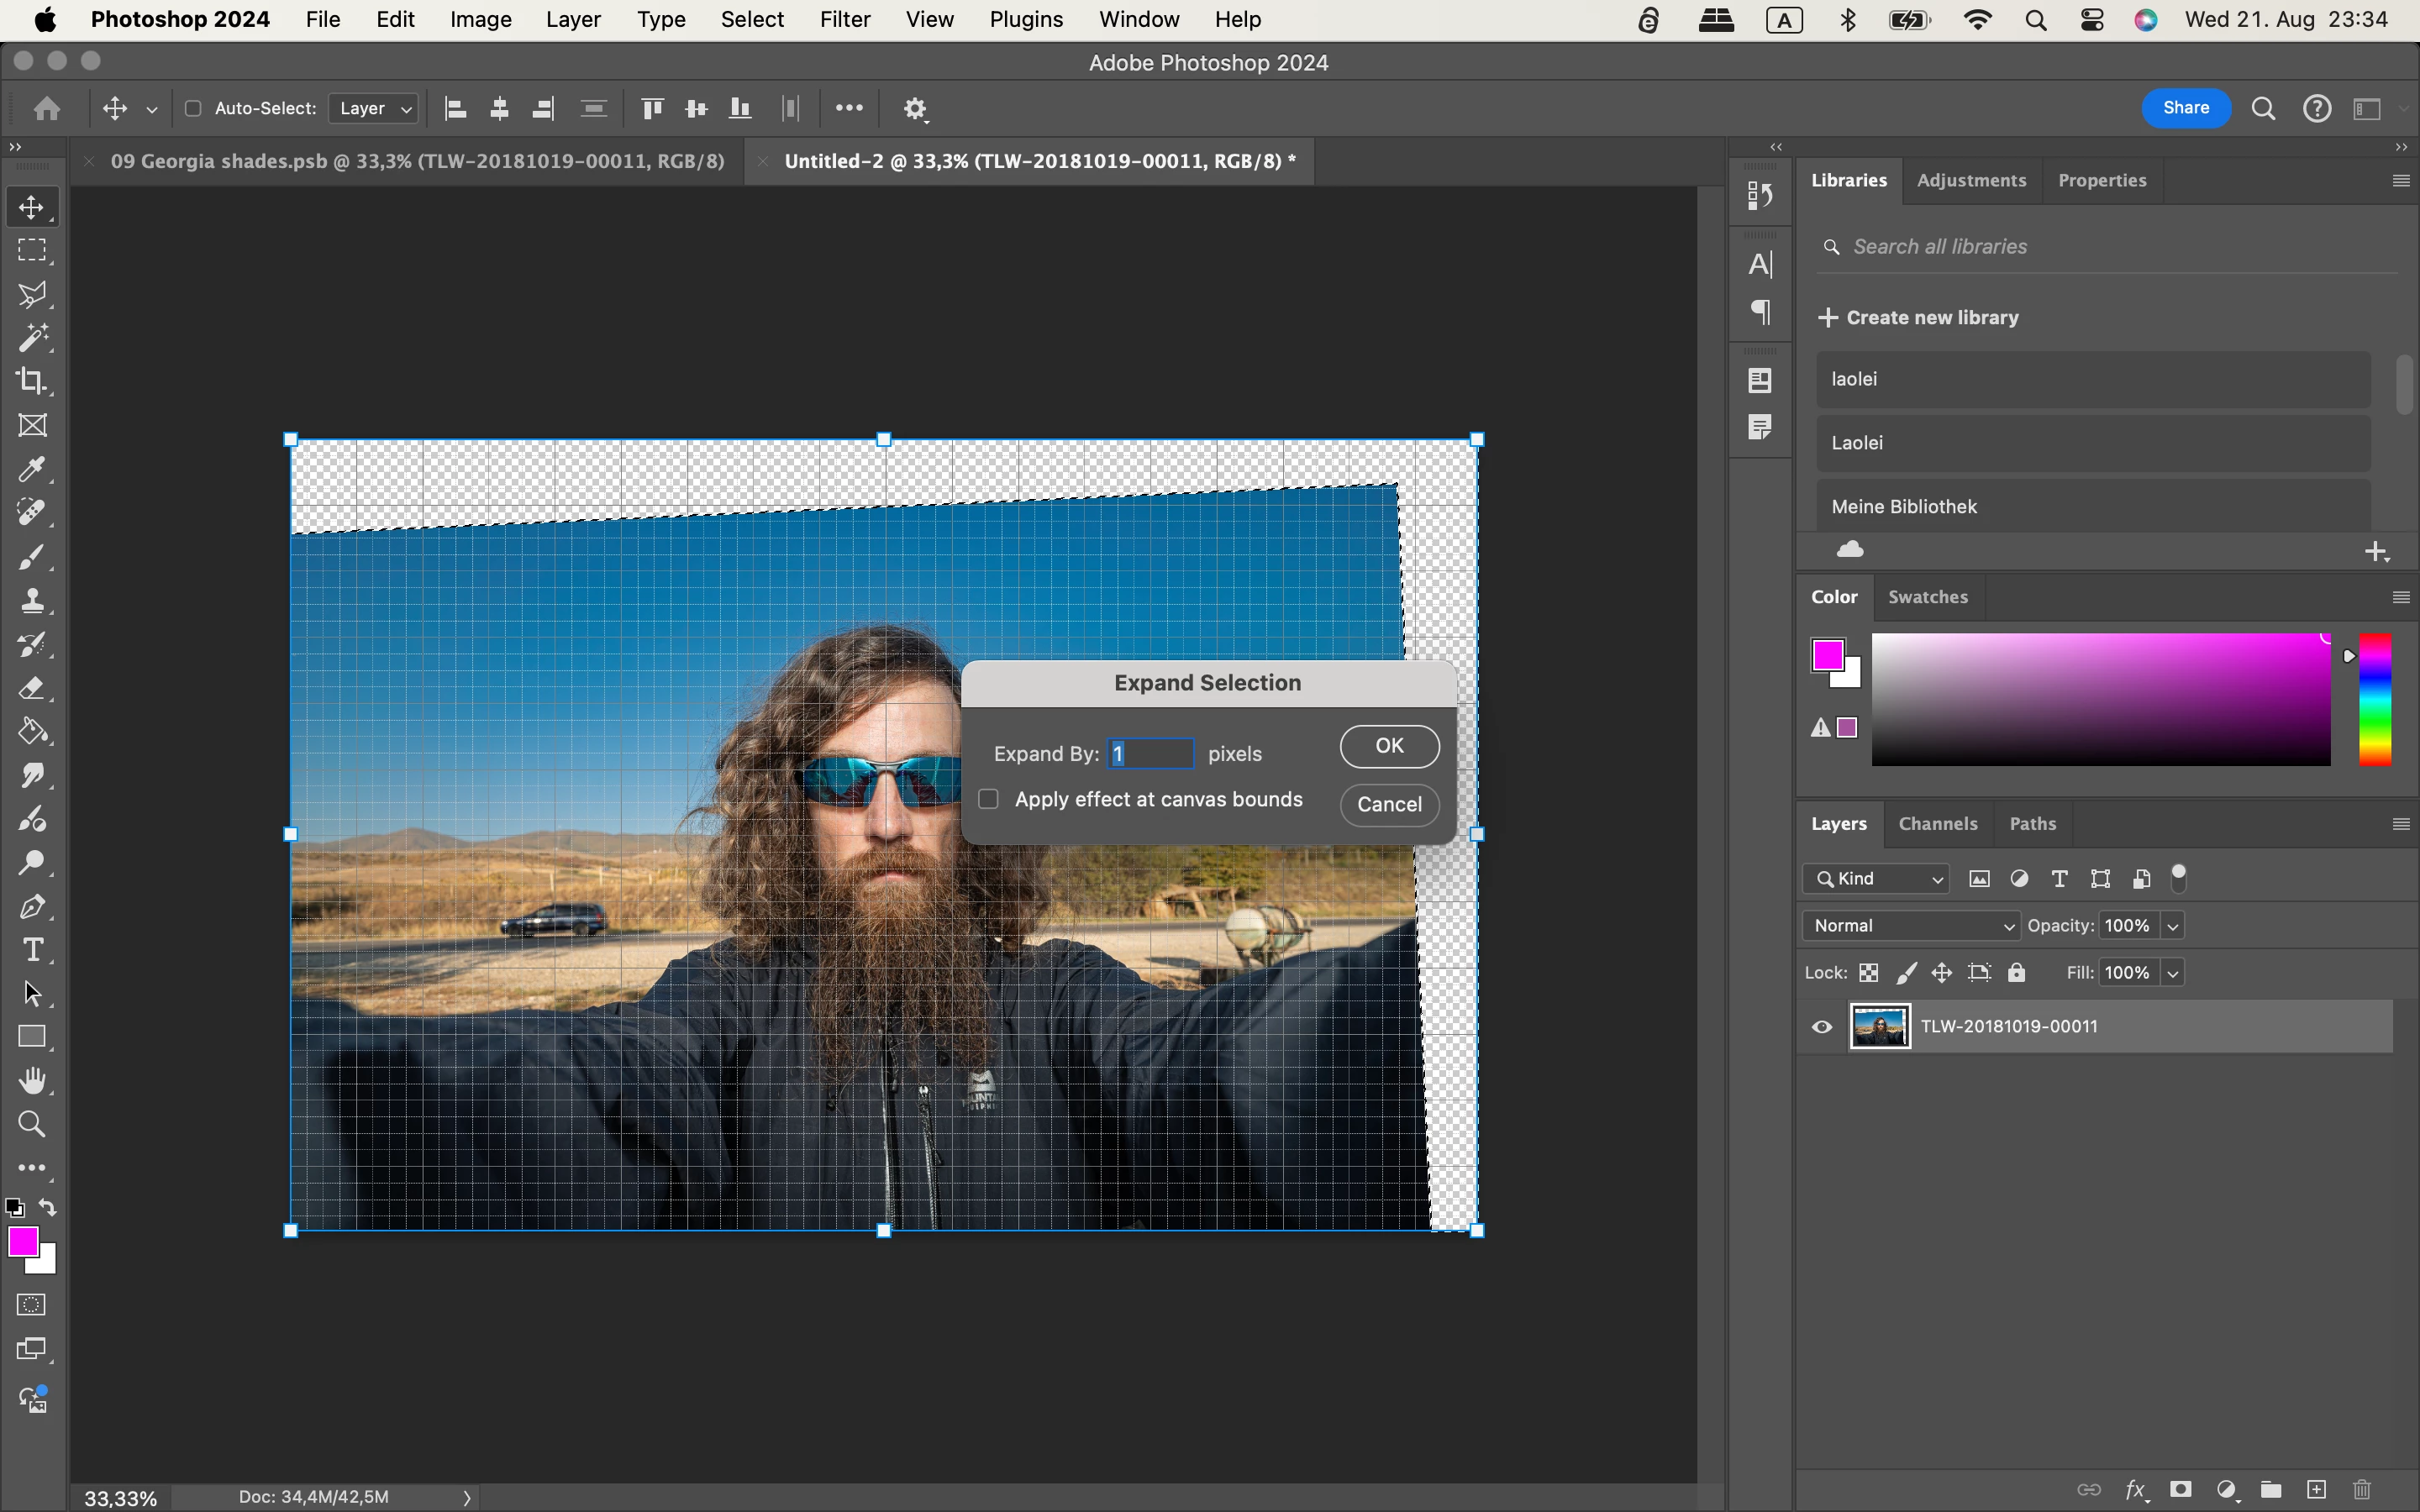This screenshot has height=1512, width=2420.
Task: Switch to the Channels tab
Action: tap(1937, 824)
